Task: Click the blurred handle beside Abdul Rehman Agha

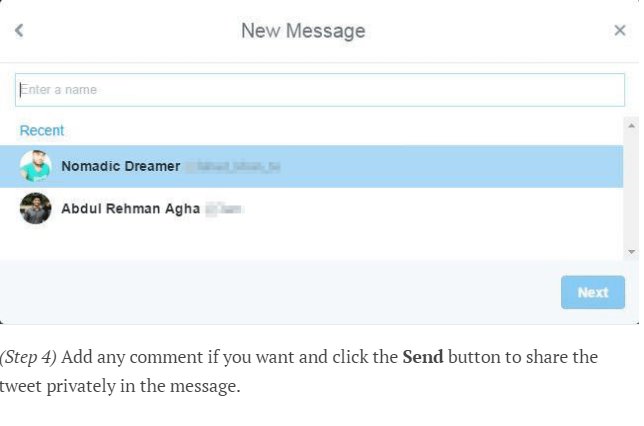Action: [x=225, y=209]
